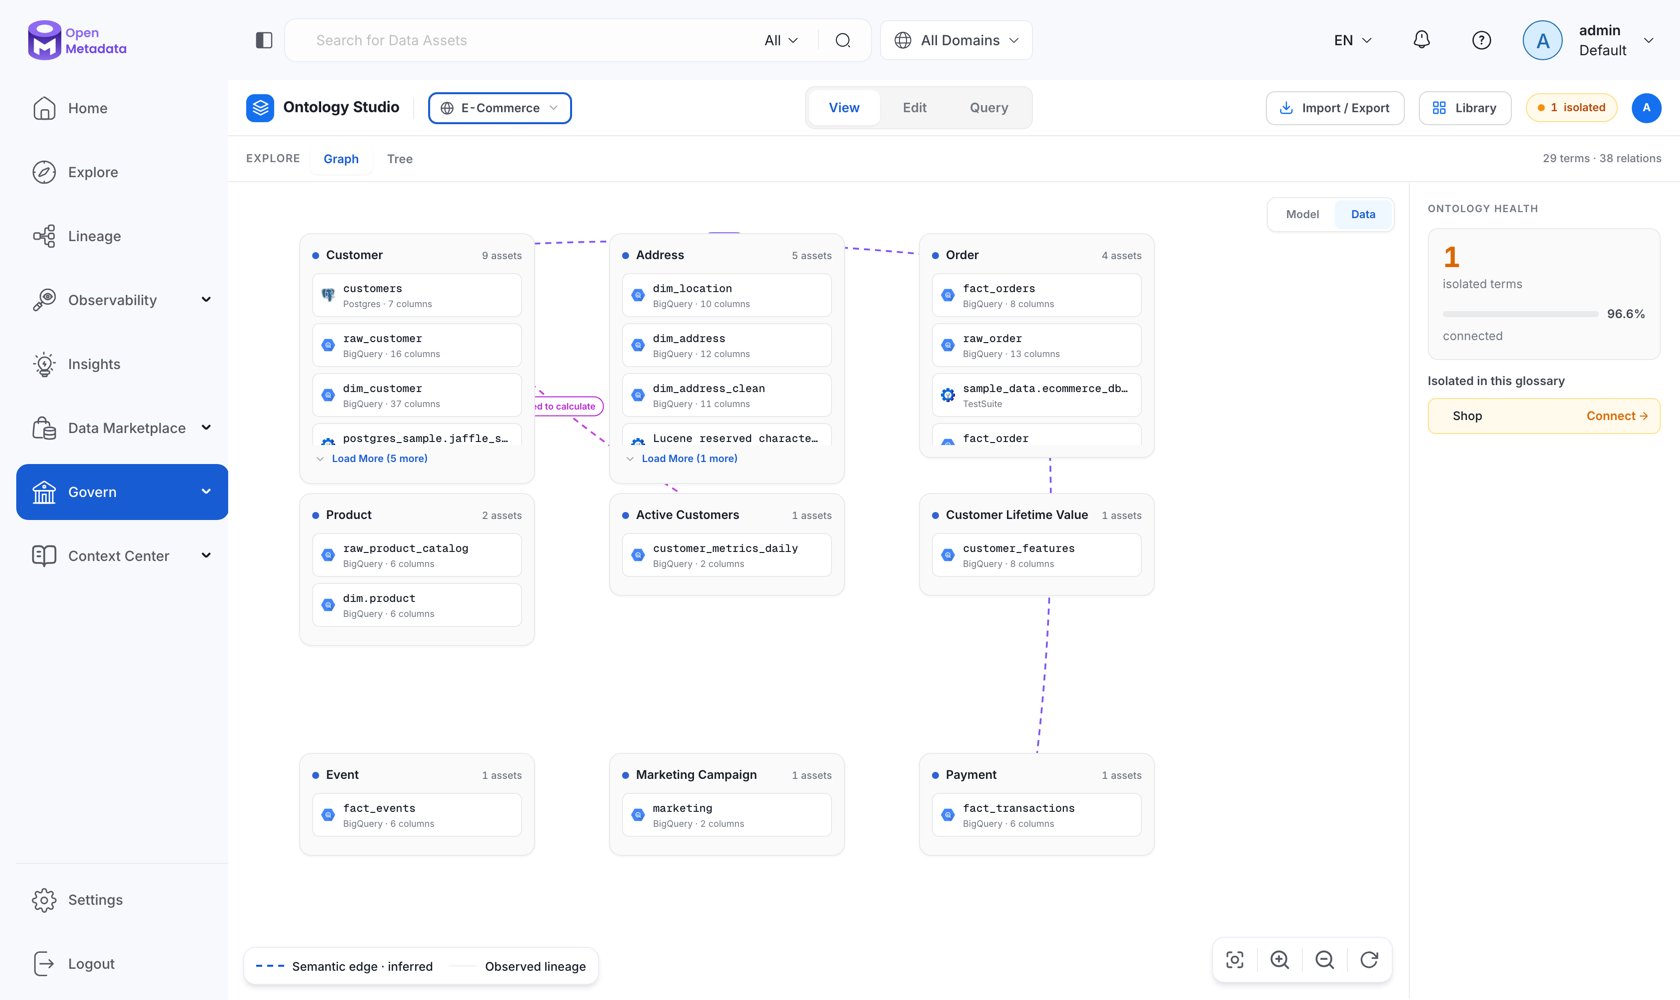Open the help question mark icon

pyautogui.click(x=1482, y=40)
